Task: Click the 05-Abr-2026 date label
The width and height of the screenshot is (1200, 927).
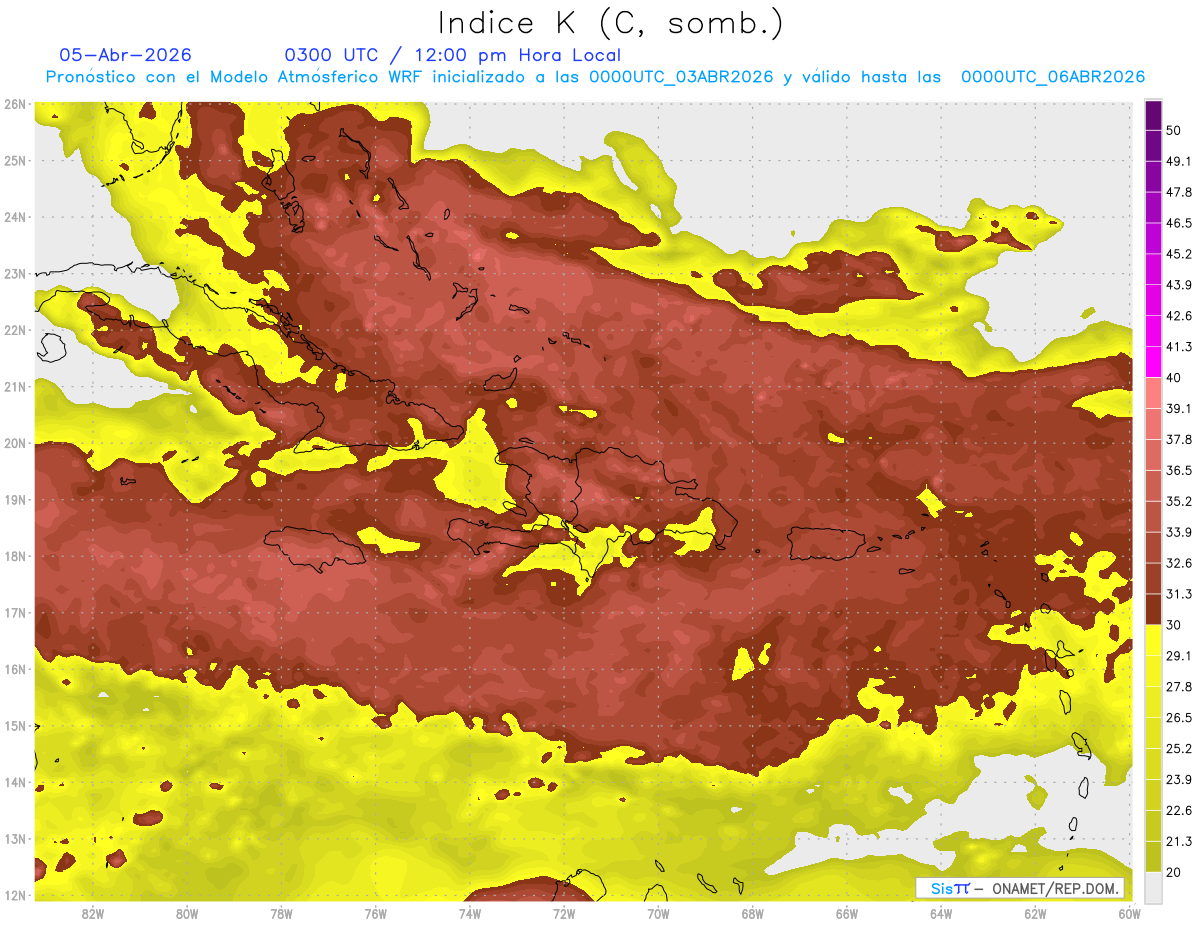Action: [125, 55]
